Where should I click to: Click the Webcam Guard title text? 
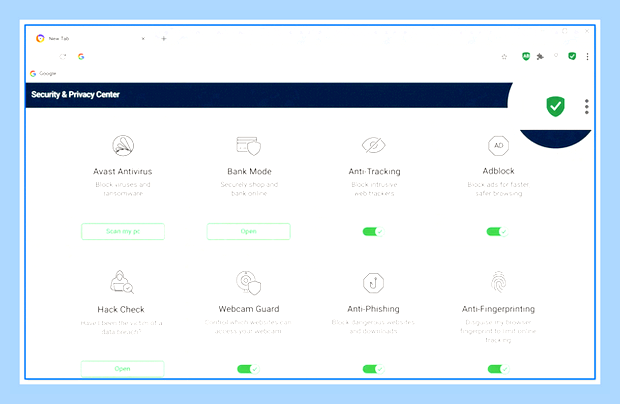[x=249, y=309]
